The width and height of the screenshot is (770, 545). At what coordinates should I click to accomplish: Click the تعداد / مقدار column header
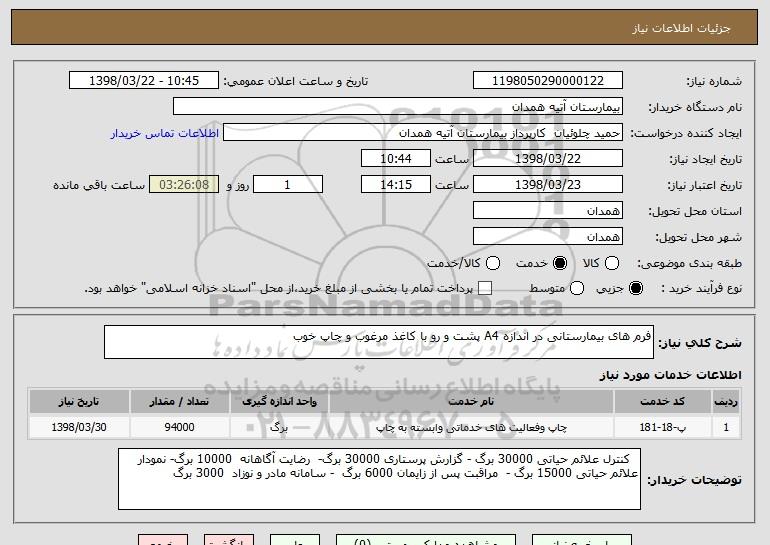(179, 402)
